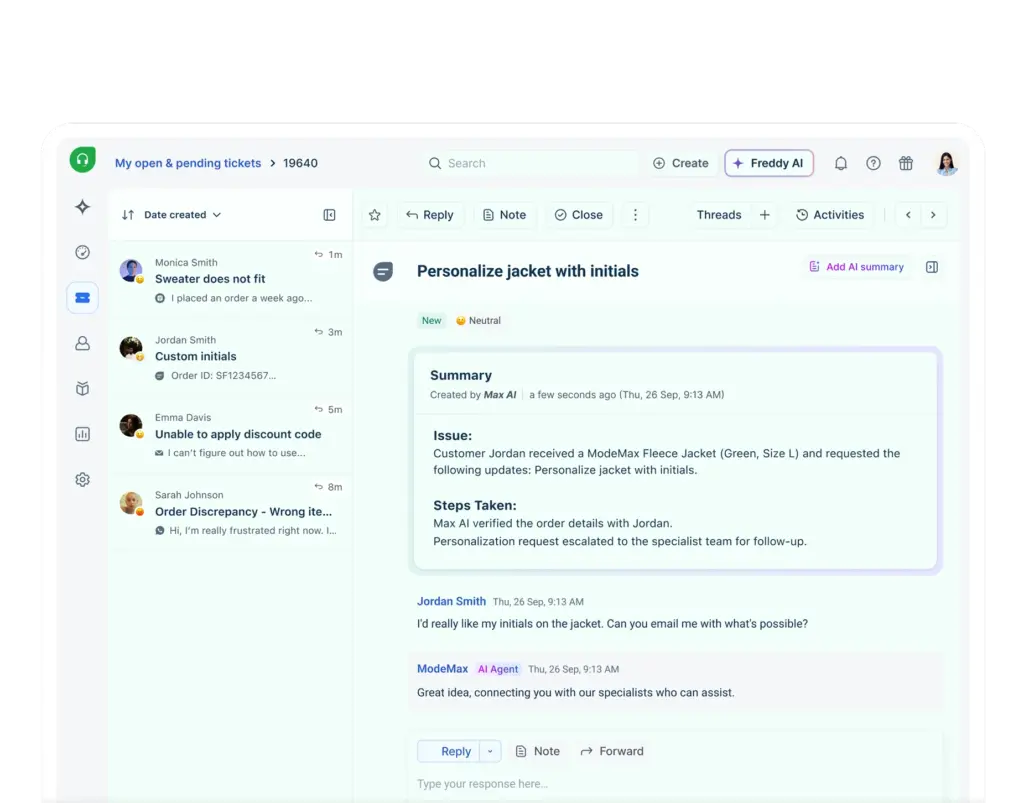Click the AI Agent badge
1024x803 pixels.
[x=498, y=669]
